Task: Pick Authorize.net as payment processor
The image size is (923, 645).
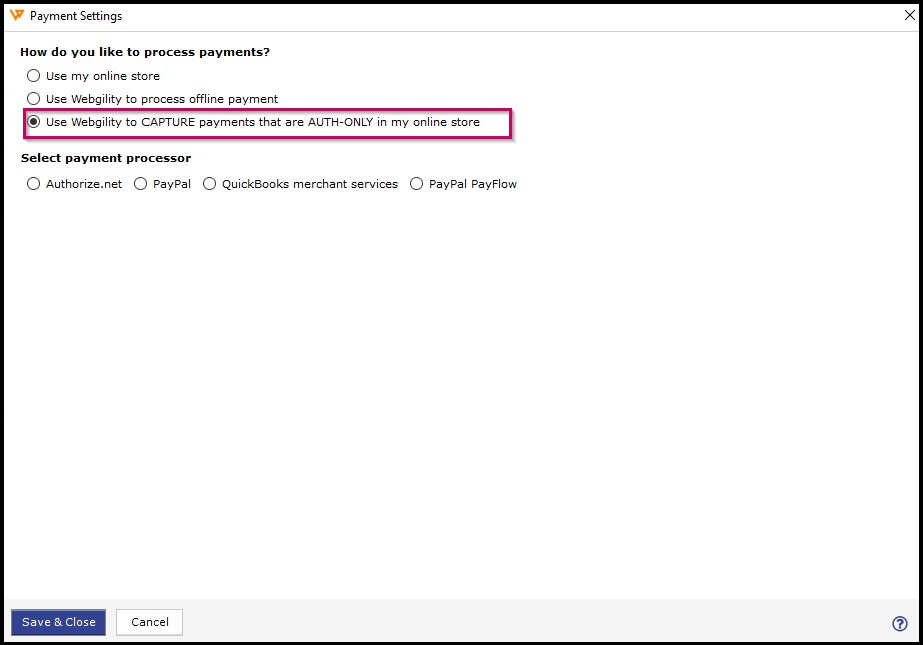Action: pyautogui.click(x=34, y=184)
